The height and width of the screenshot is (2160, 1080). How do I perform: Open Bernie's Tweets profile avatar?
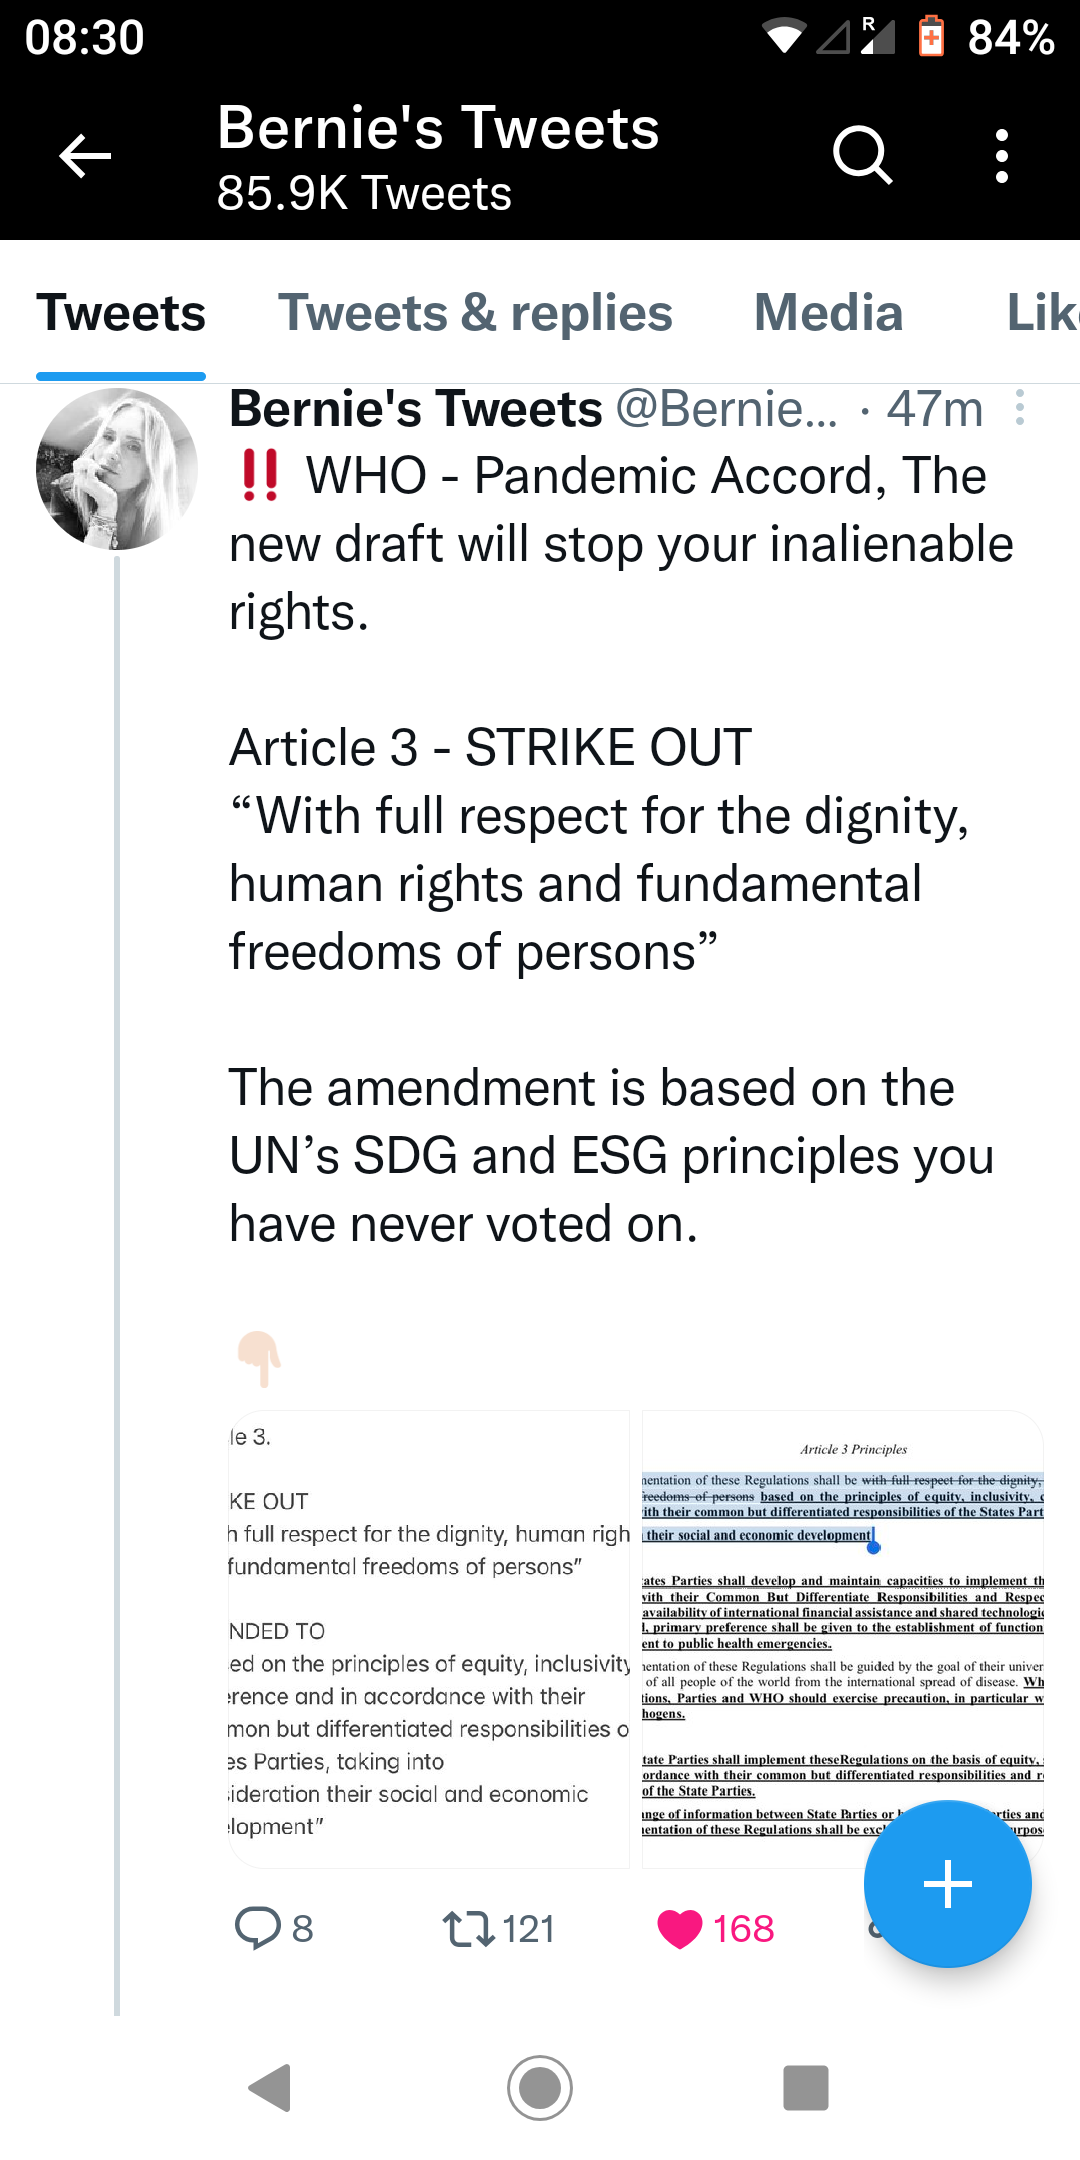(117, 469)
